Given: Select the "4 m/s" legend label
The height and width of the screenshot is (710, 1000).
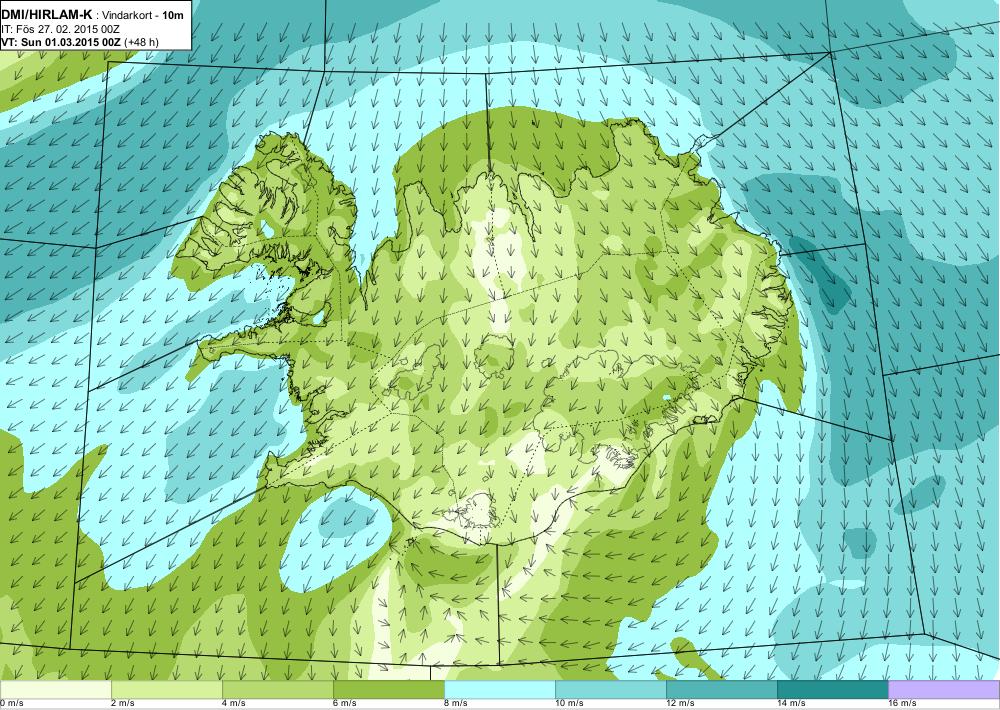Looking at the screenshot, I should click(x=233, y=704).
